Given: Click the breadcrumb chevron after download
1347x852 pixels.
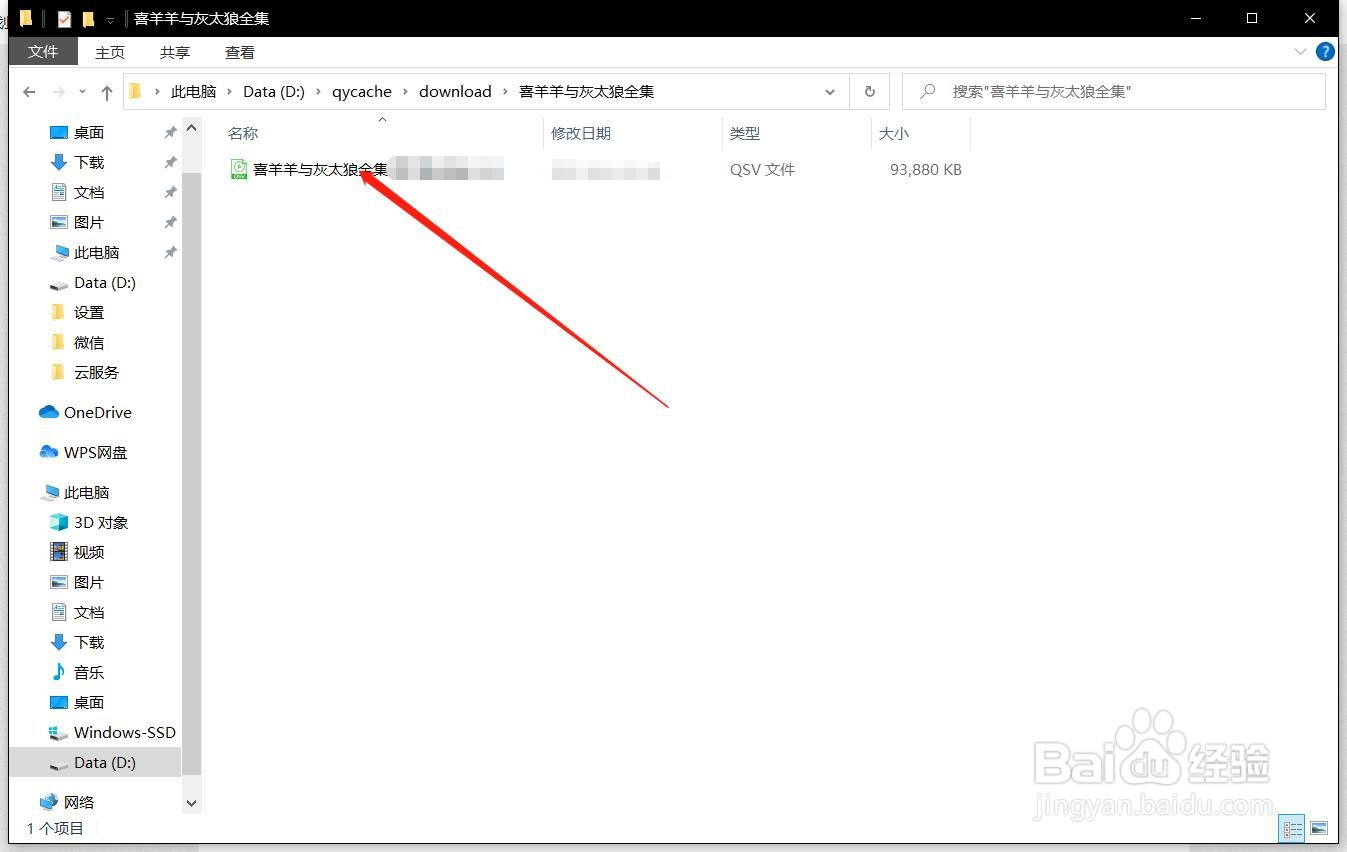Looking at the screenshot, I should pos(505,92).
